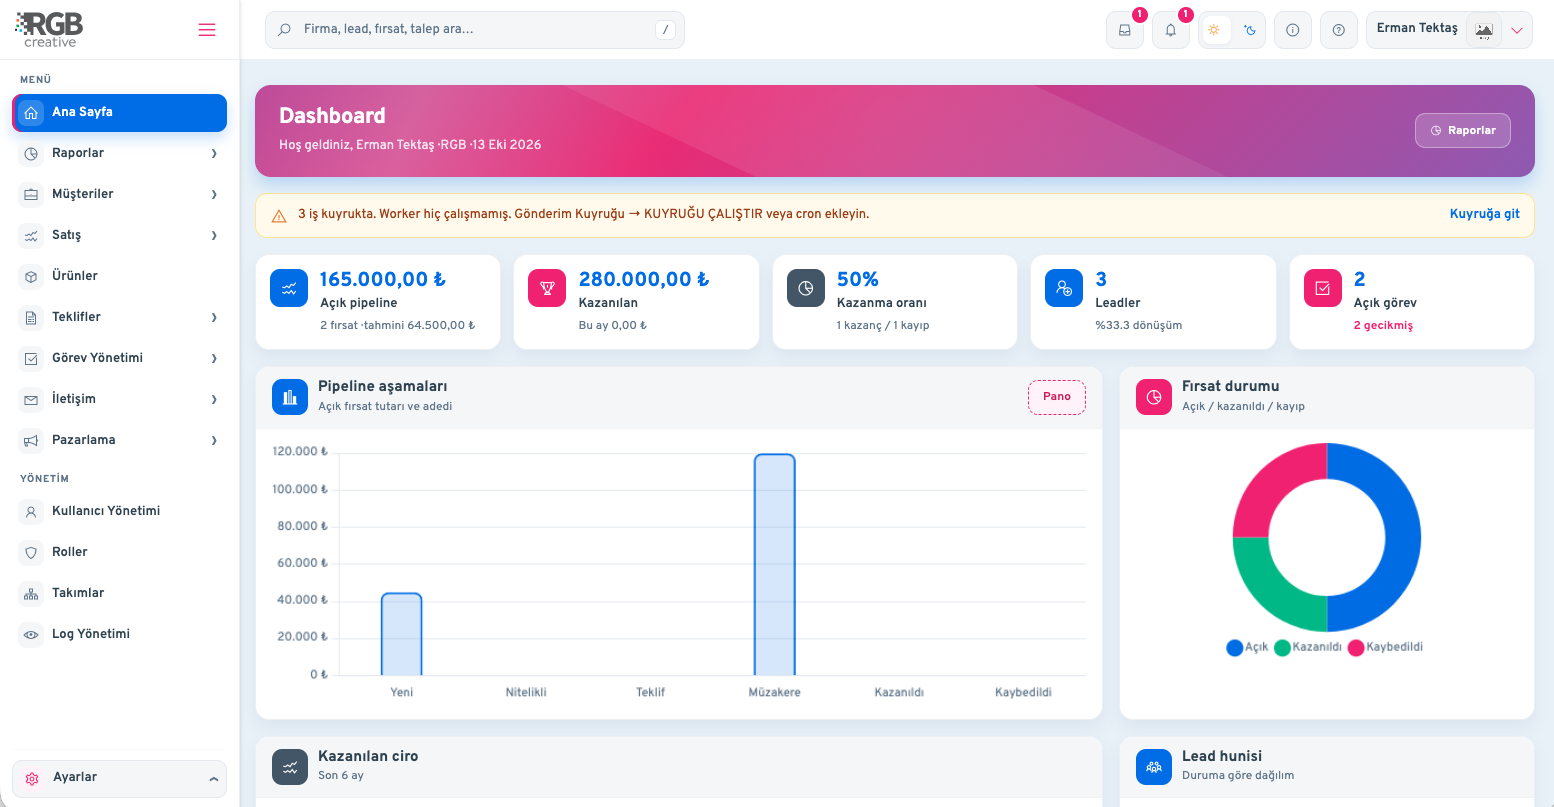Toggle the Kaybedildi legend item
Image resolution: width=1554 pixels, height=807 pixels.
pyautogui.click(x=1385, y=647)
